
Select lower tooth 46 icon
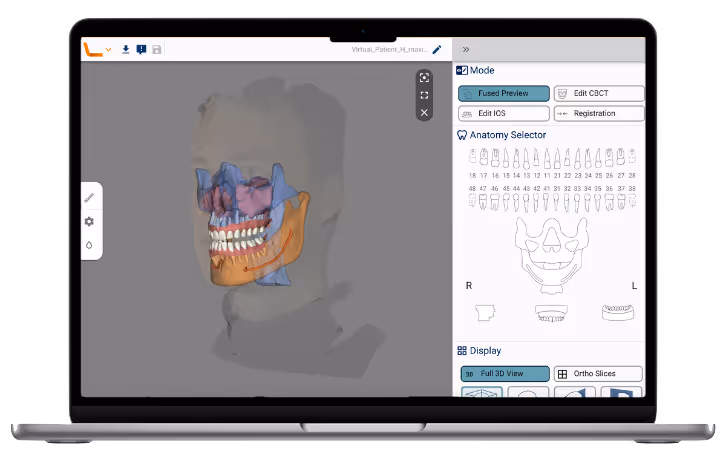(495, 201)
